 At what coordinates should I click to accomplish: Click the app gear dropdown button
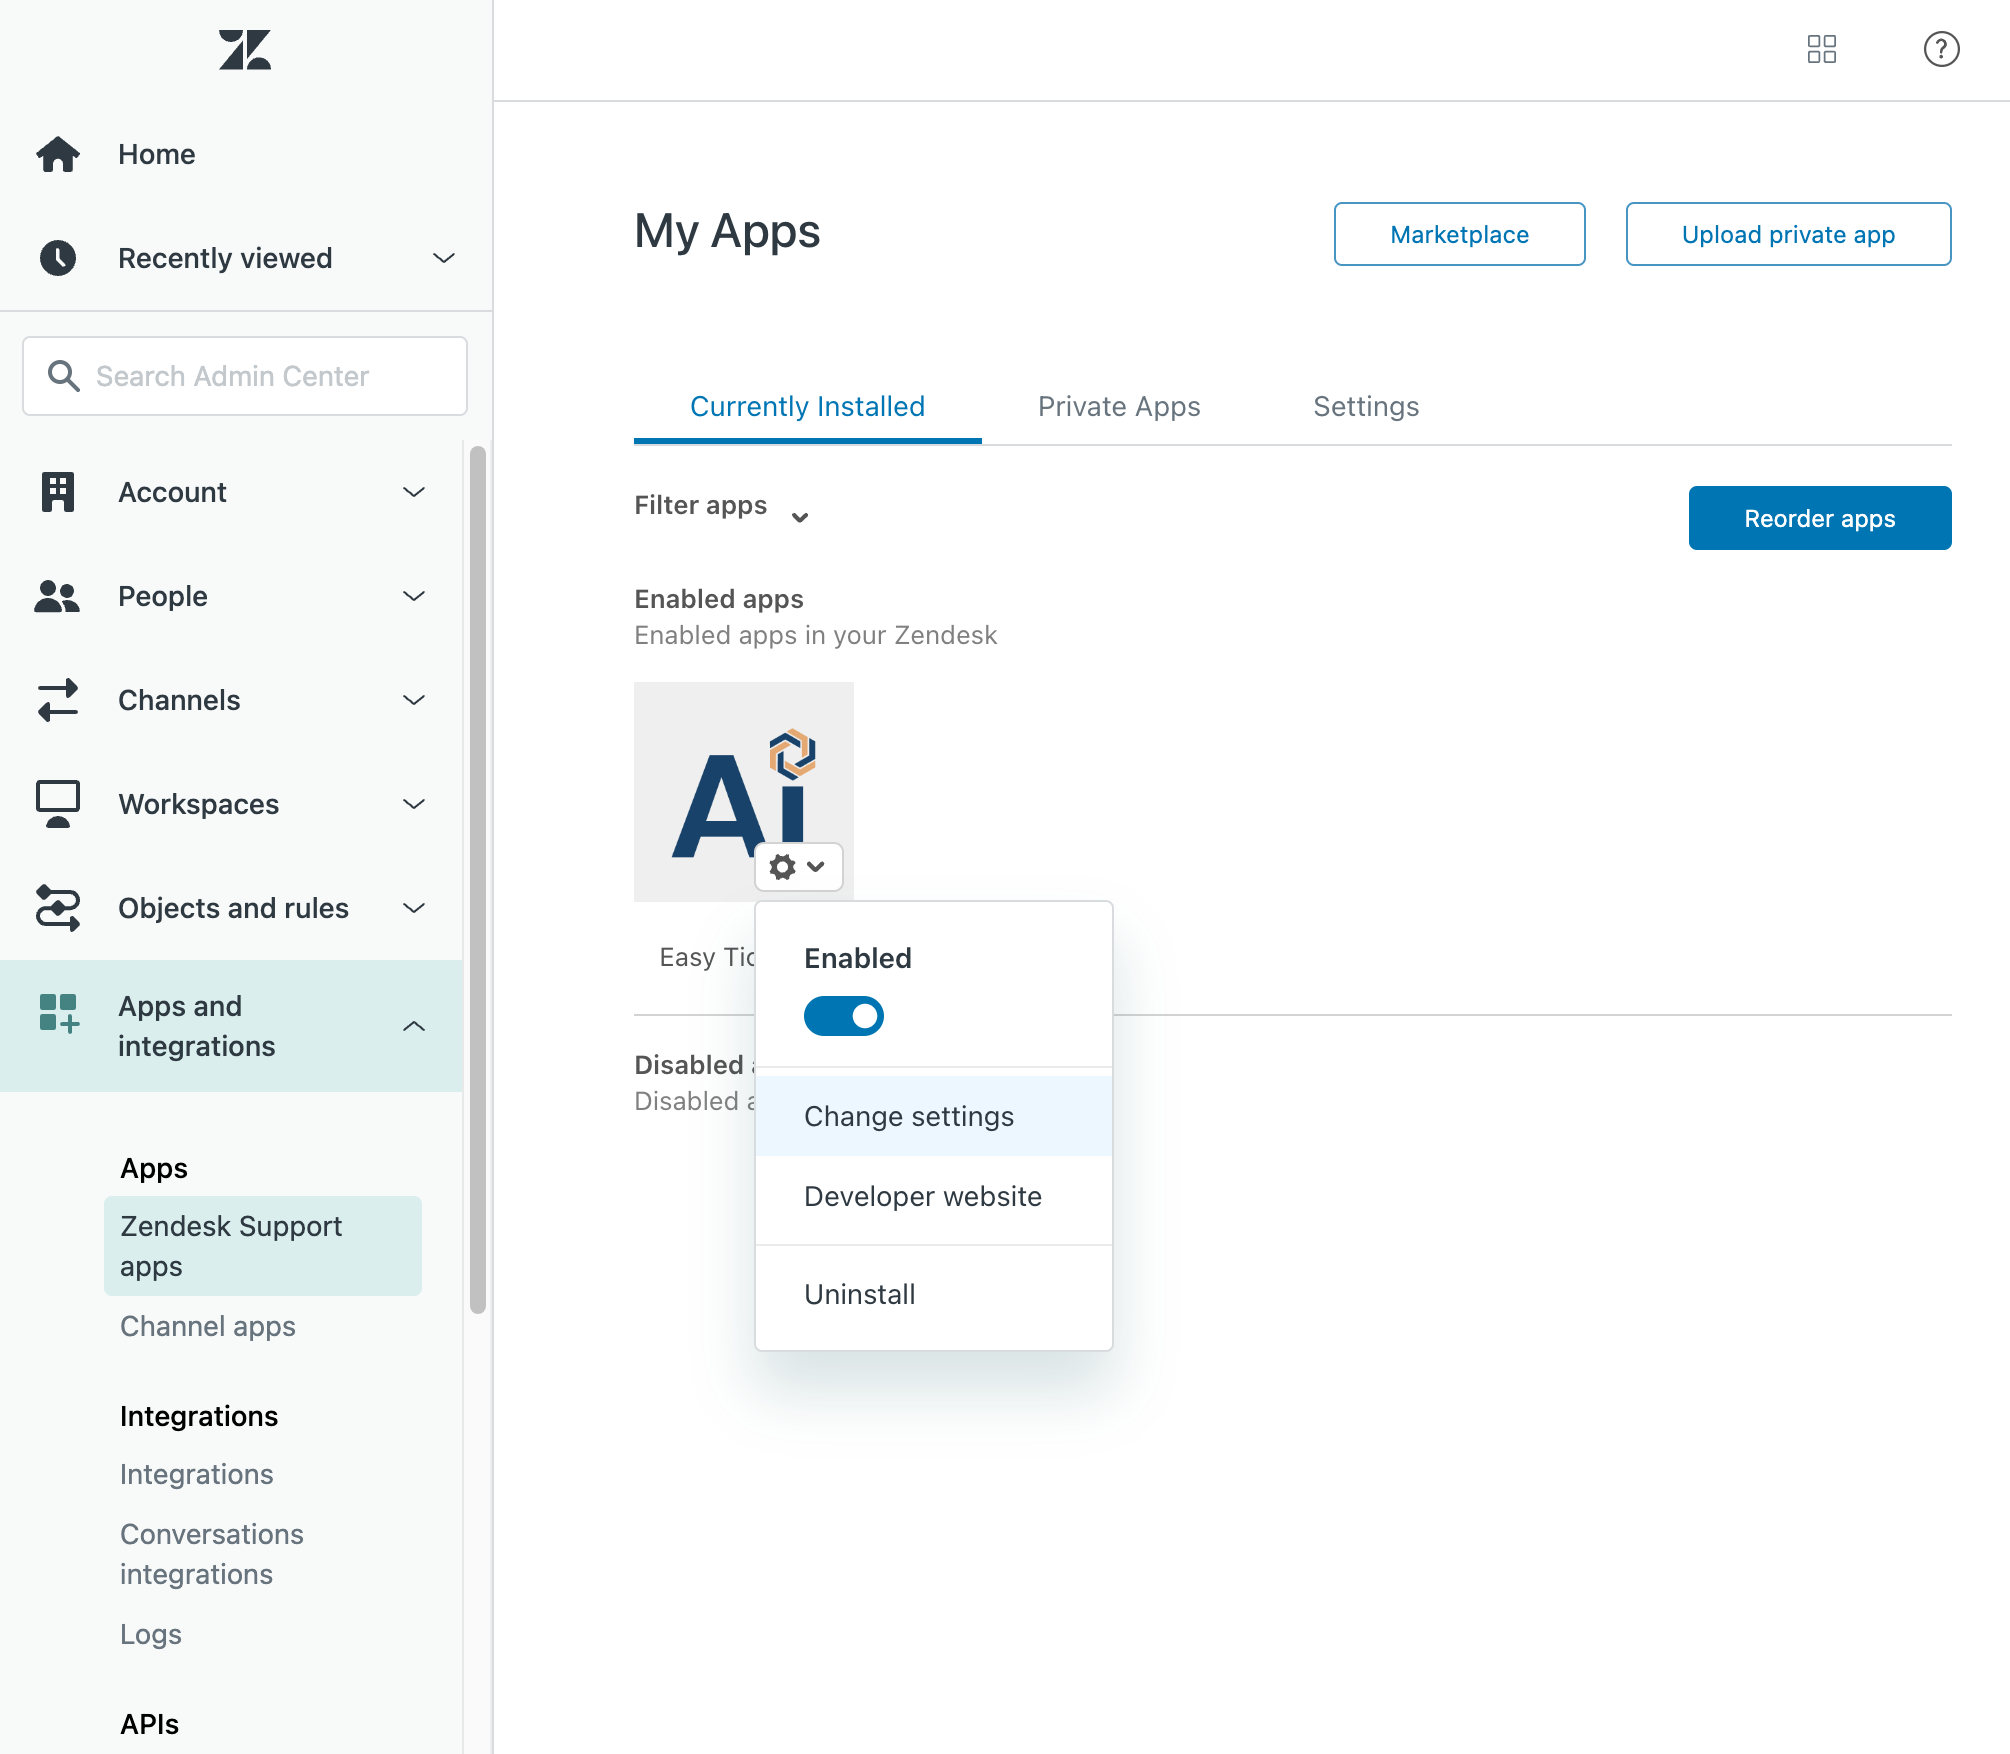pyautogui.click(x=798, y=866)
